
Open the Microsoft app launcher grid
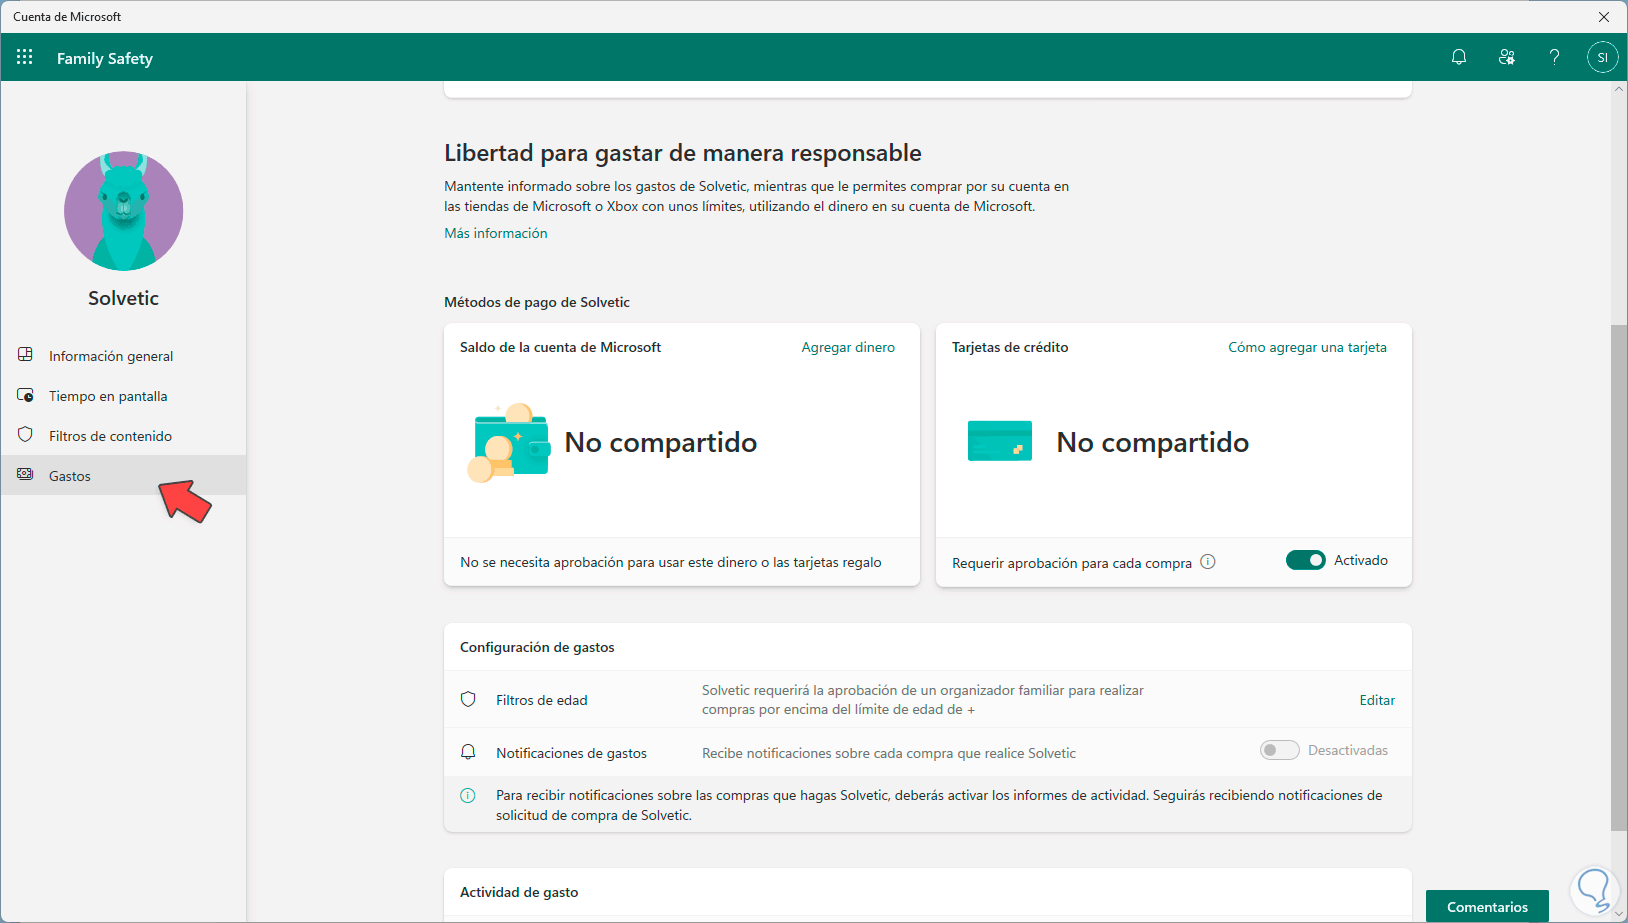click(25, 57)
